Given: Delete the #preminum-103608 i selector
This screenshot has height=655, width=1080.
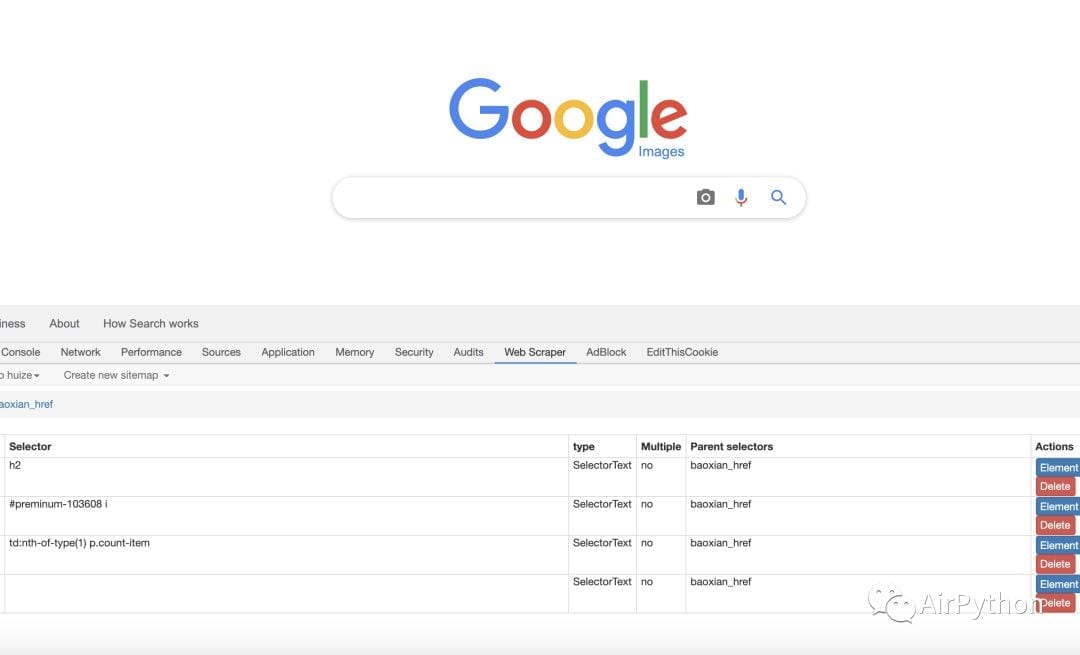Looking at the screenshot, I should (1055, 525).
